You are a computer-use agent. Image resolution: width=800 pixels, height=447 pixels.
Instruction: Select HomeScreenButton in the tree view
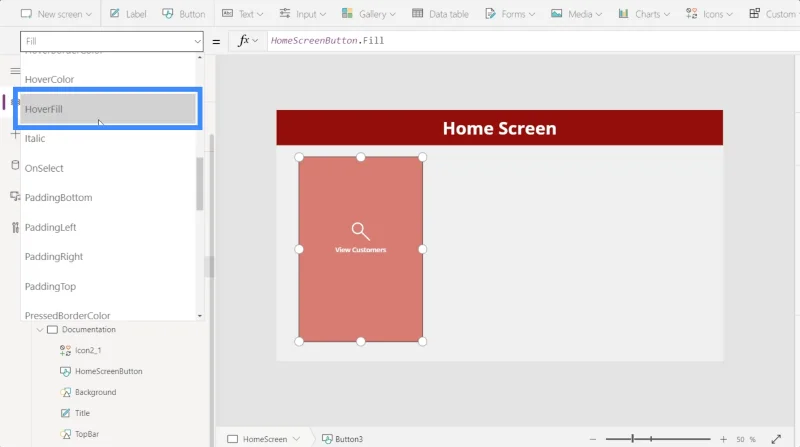point(108,371)
